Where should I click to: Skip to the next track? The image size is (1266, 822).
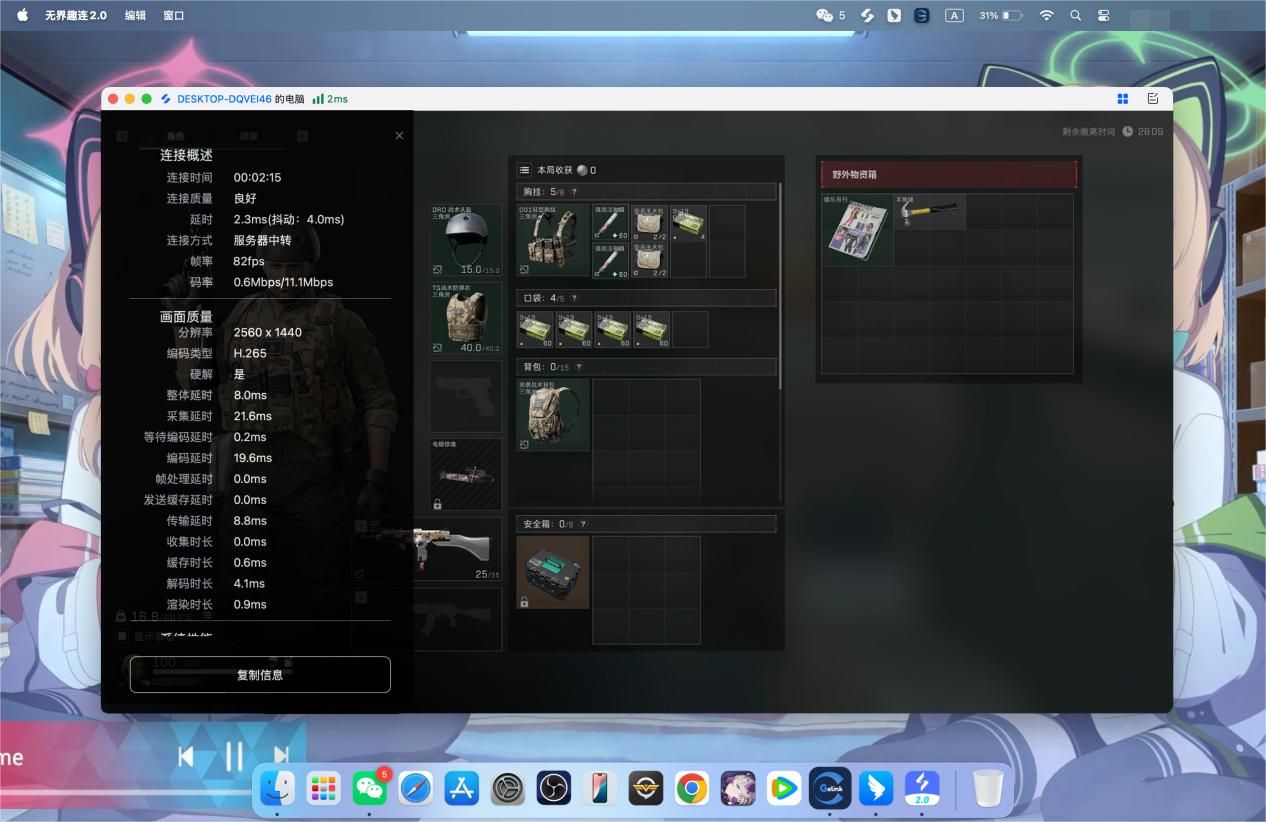[281, 757]
